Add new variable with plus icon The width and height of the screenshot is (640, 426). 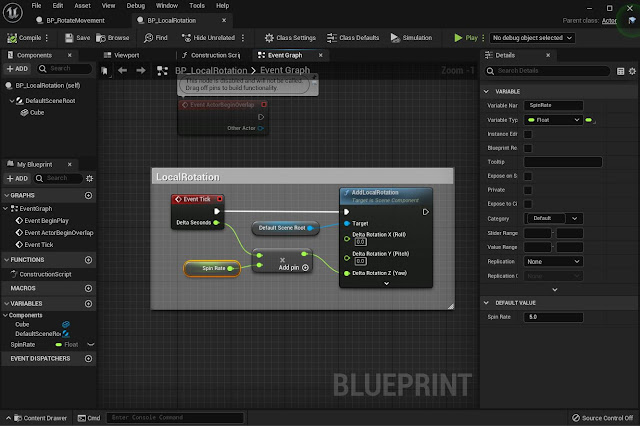pos(88,304)
